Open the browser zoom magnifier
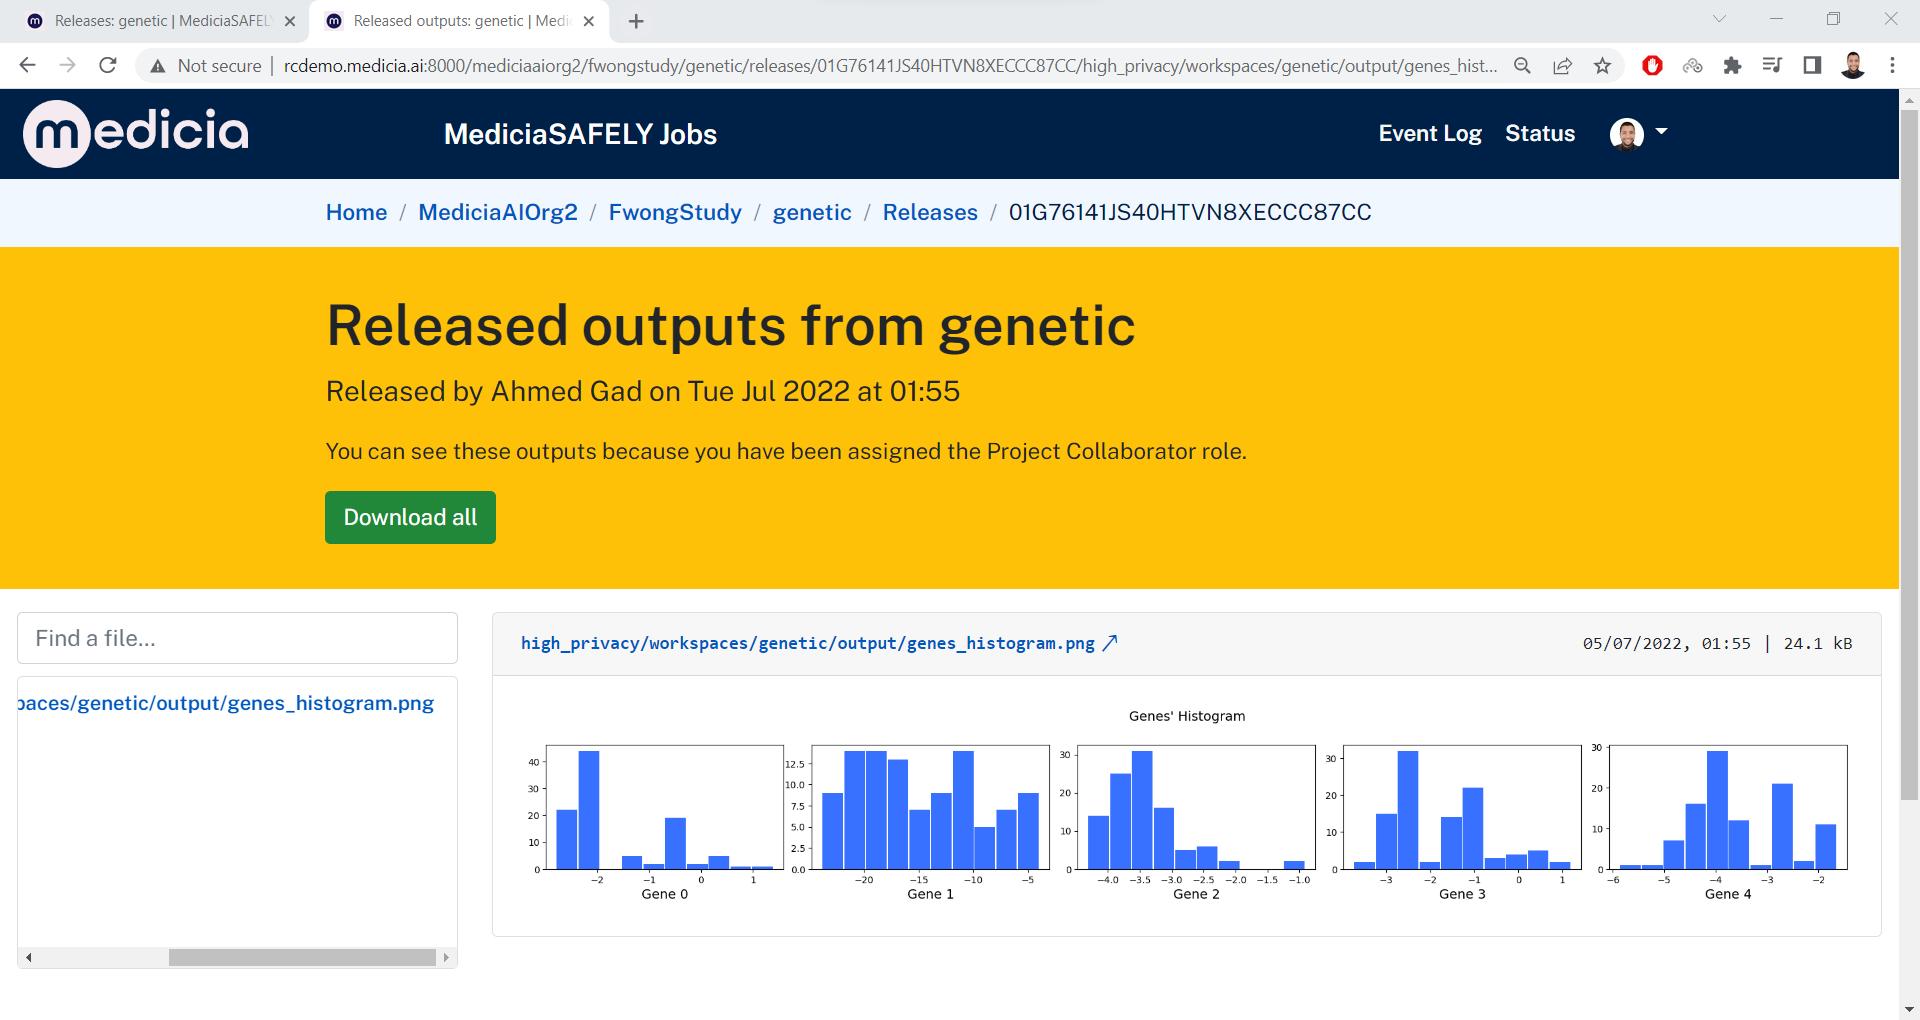The image size is (1920, 1020). (1522, 65)
